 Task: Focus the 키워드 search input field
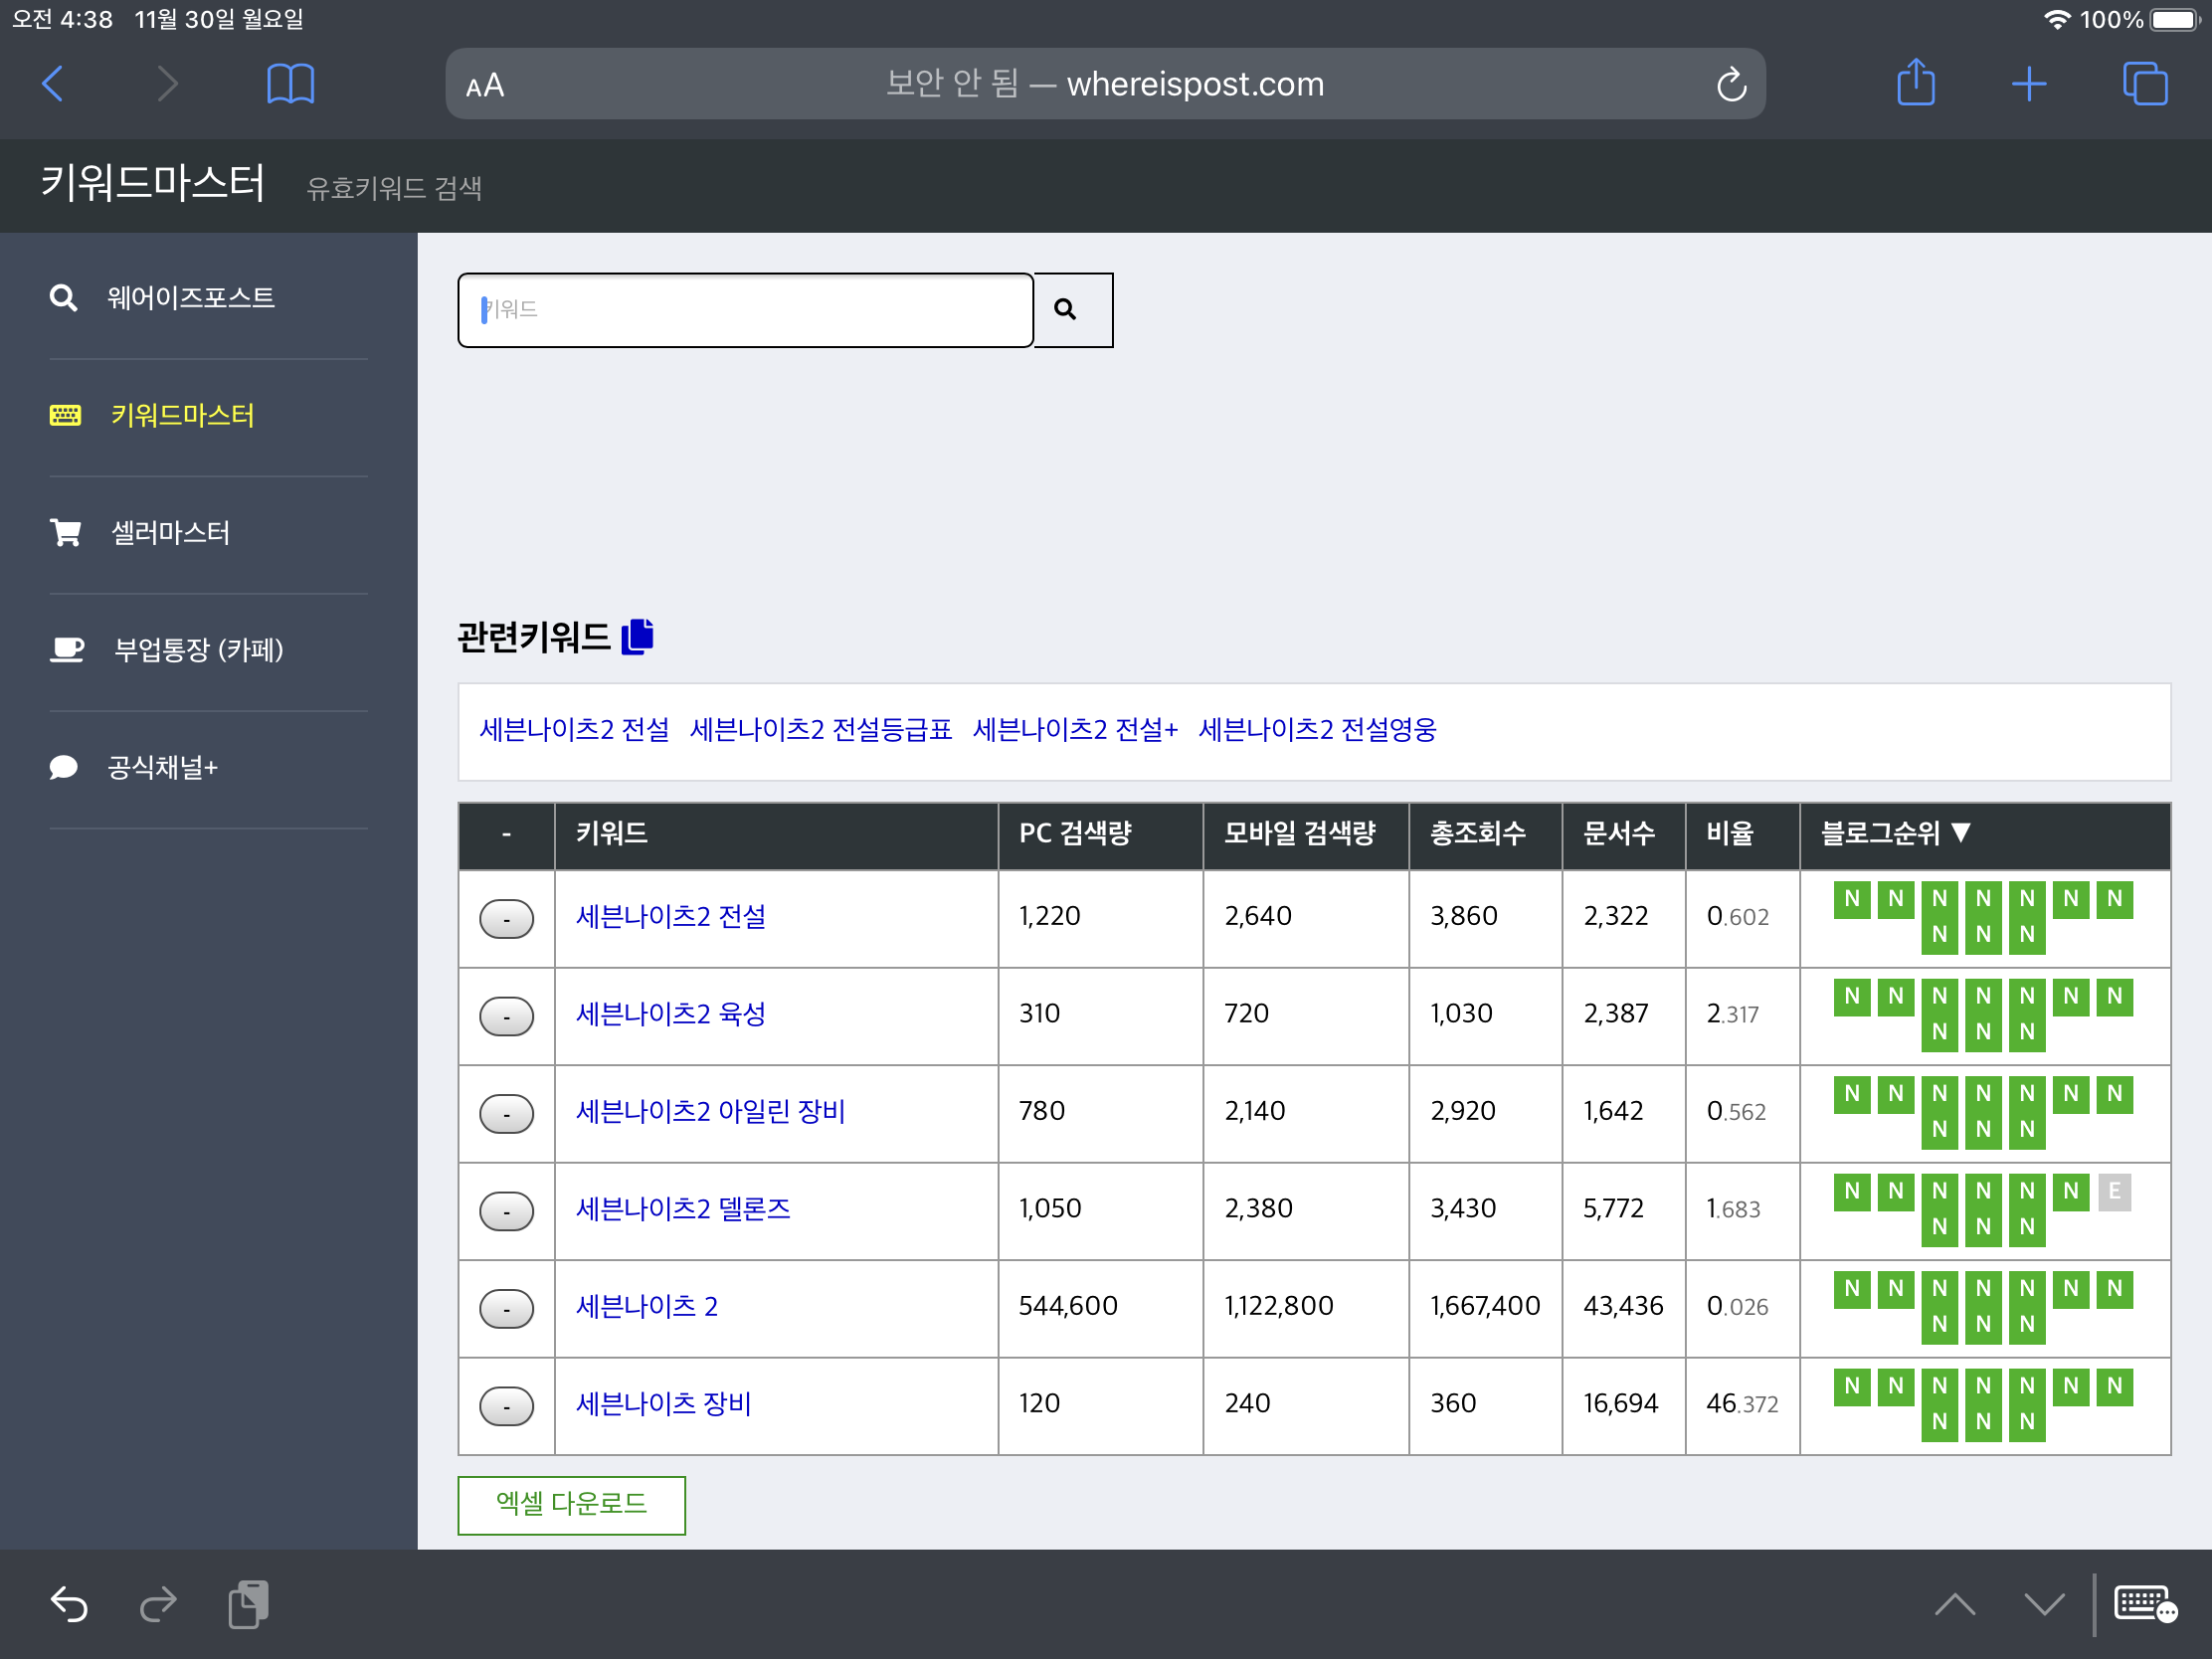tap(745, 310)
